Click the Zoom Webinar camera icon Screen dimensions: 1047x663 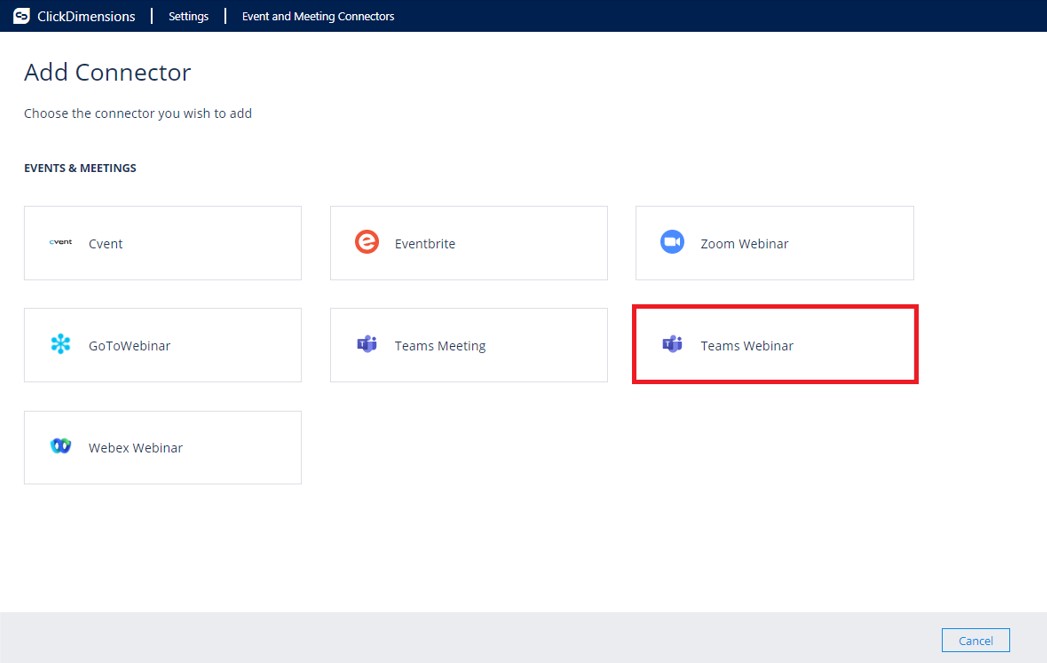672,242
